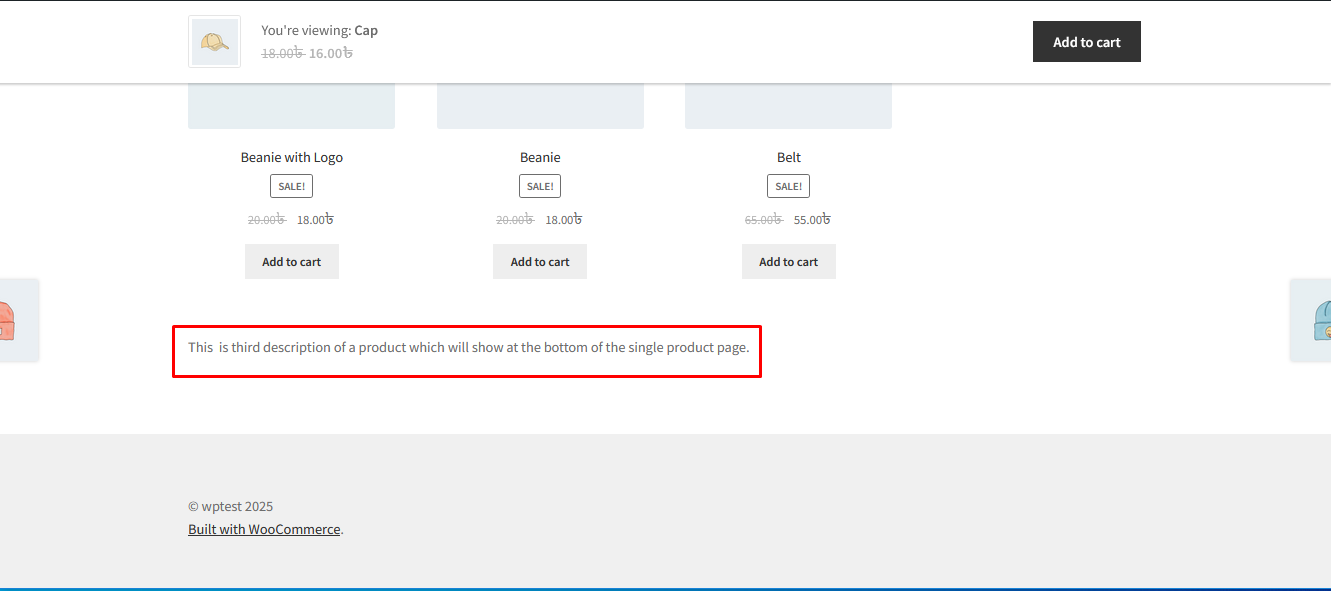Click the Beanie with Logo sale price 18.00
The image size is (1331, 591).
pyautogui.click(x=314, y=220)
